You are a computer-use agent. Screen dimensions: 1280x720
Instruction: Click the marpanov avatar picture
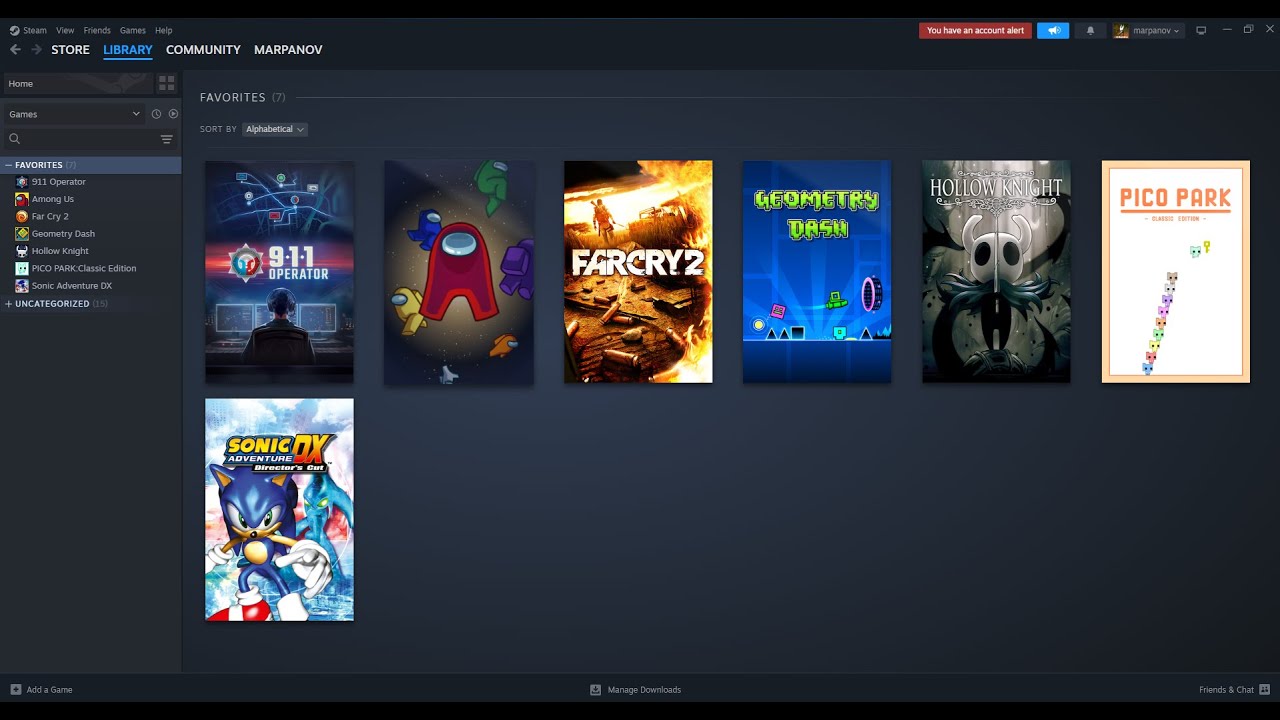point(1121,30)
